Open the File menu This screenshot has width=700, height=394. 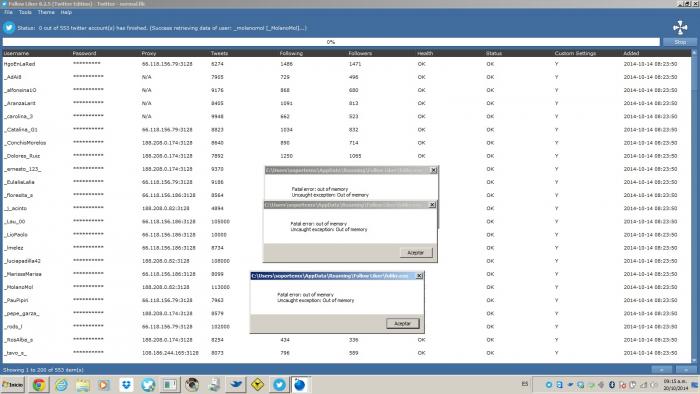point(8,12)
